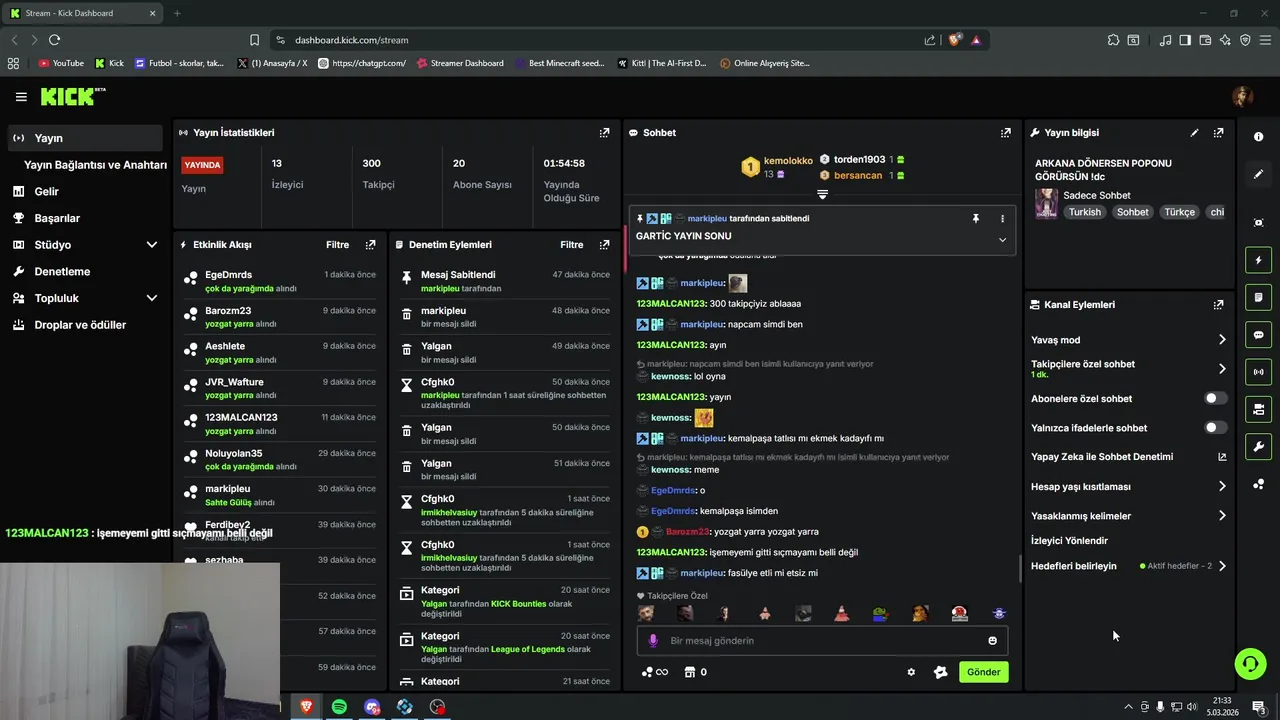This screenshot has width=1280, height=720.
Task: Open the Filtre option in Etkinlik Akışı
Action: (x=337, y=244)
